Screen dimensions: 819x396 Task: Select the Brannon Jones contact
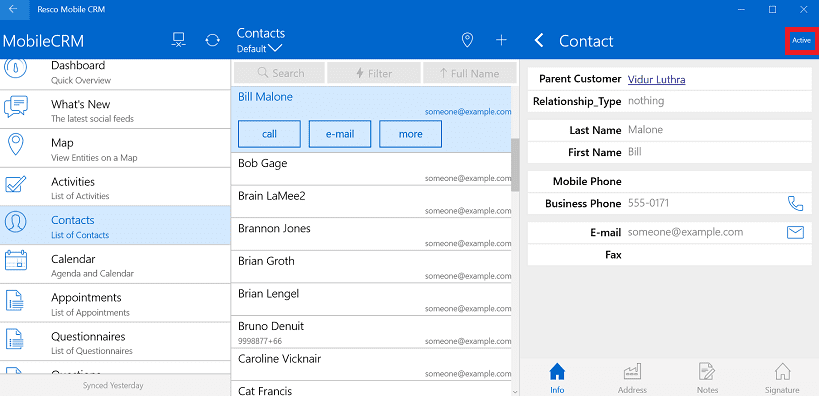point(371,234)
